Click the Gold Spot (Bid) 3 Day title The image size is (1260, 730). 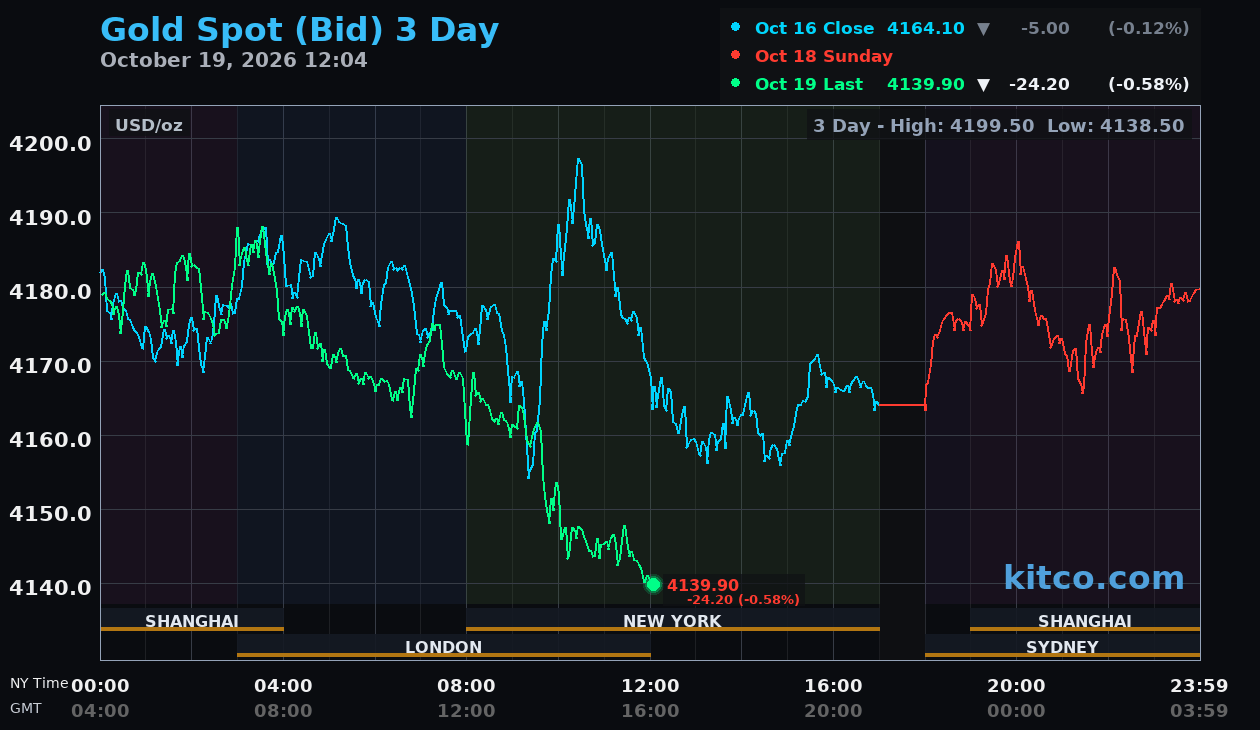tap(299, 31)
